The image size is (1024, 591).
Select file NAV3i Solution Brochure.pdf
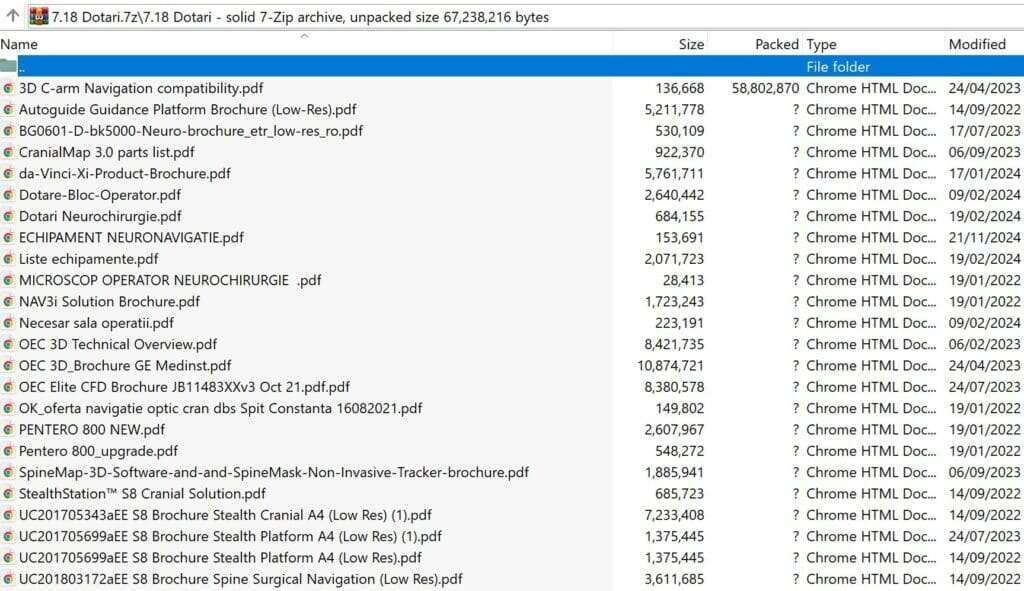pyautogui.click(x=109, y=302)
